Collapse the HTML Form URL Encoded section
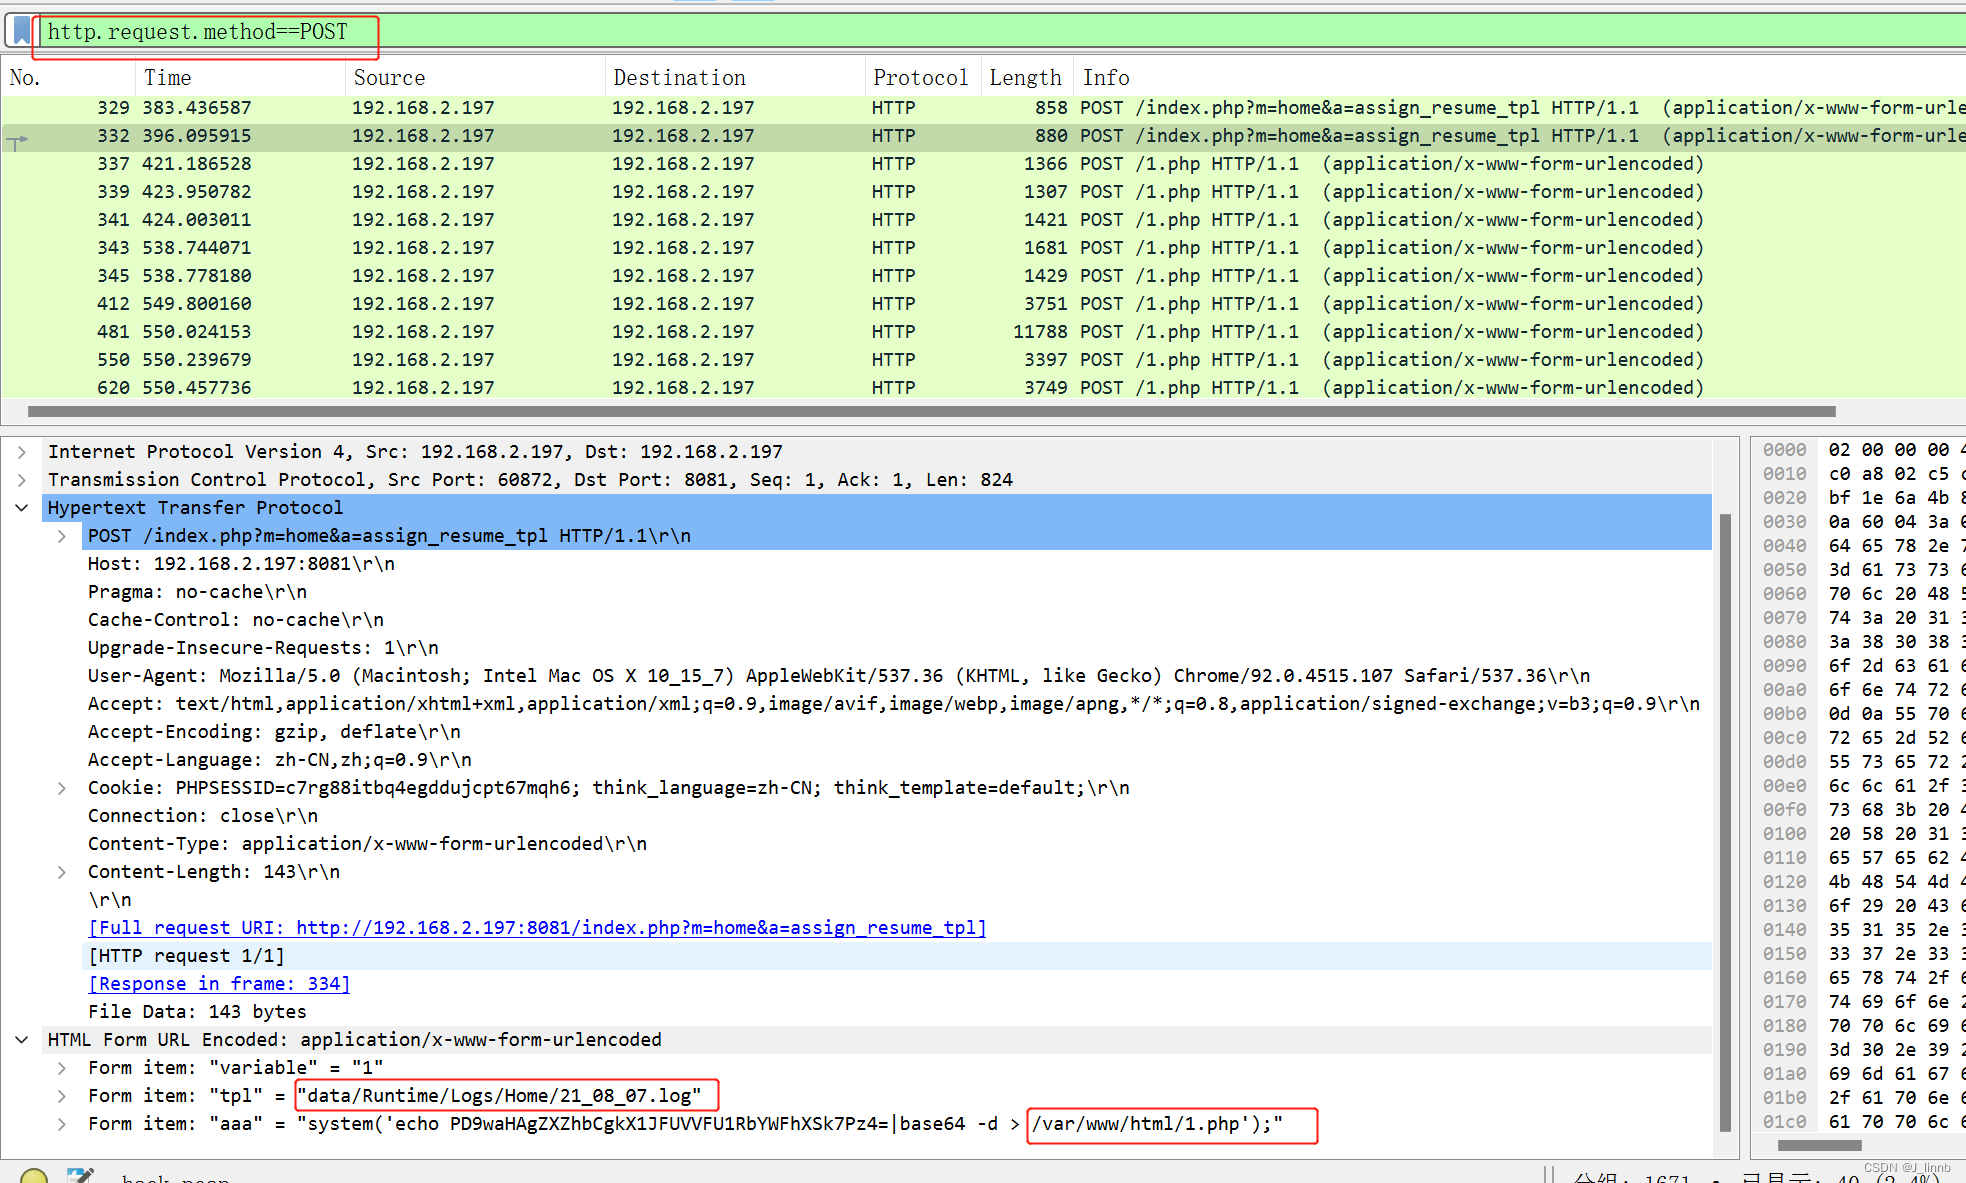The image size is (1966, 1183). (22, 1039)
